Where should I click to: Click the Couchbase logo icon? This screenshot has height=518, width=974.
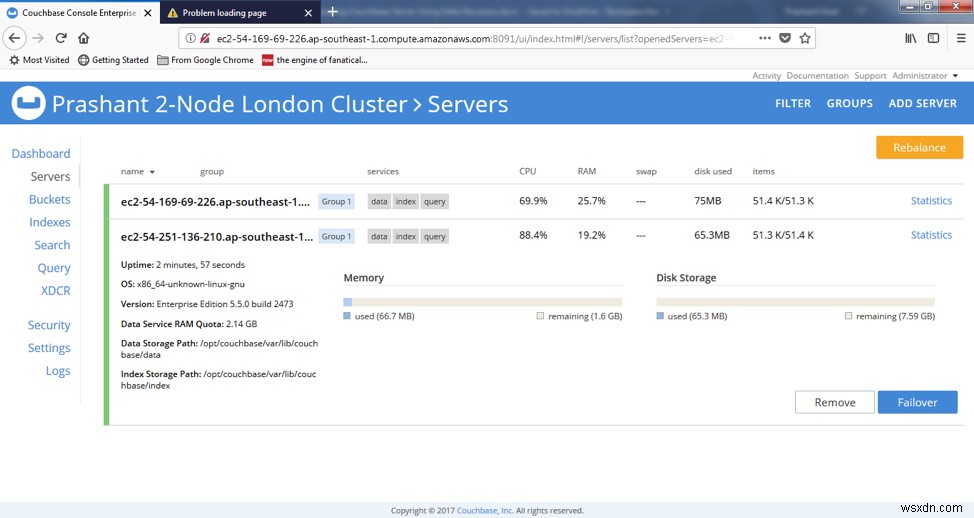tap(29, 103)
